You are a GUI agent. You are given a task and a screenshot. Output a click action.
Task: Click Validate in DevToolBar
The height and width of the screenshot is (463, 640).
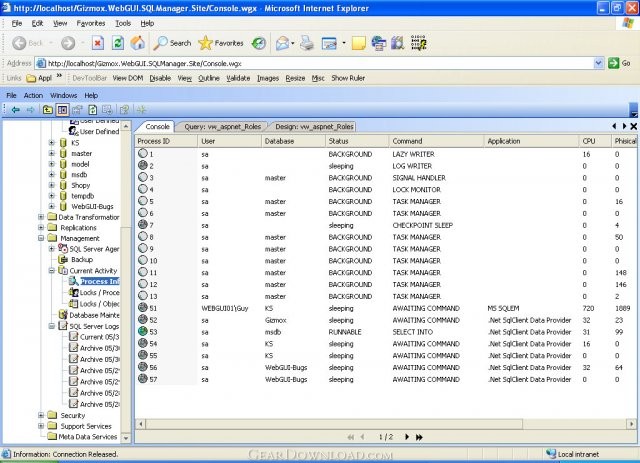click(238, 78)
